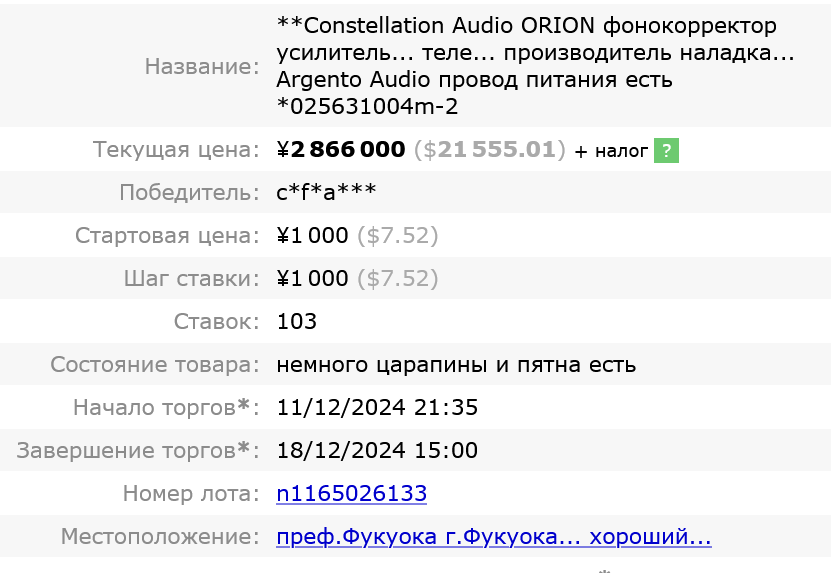Screen dimensions: 832x573
Task: Click the item condition description text
Action: point(456,364)
